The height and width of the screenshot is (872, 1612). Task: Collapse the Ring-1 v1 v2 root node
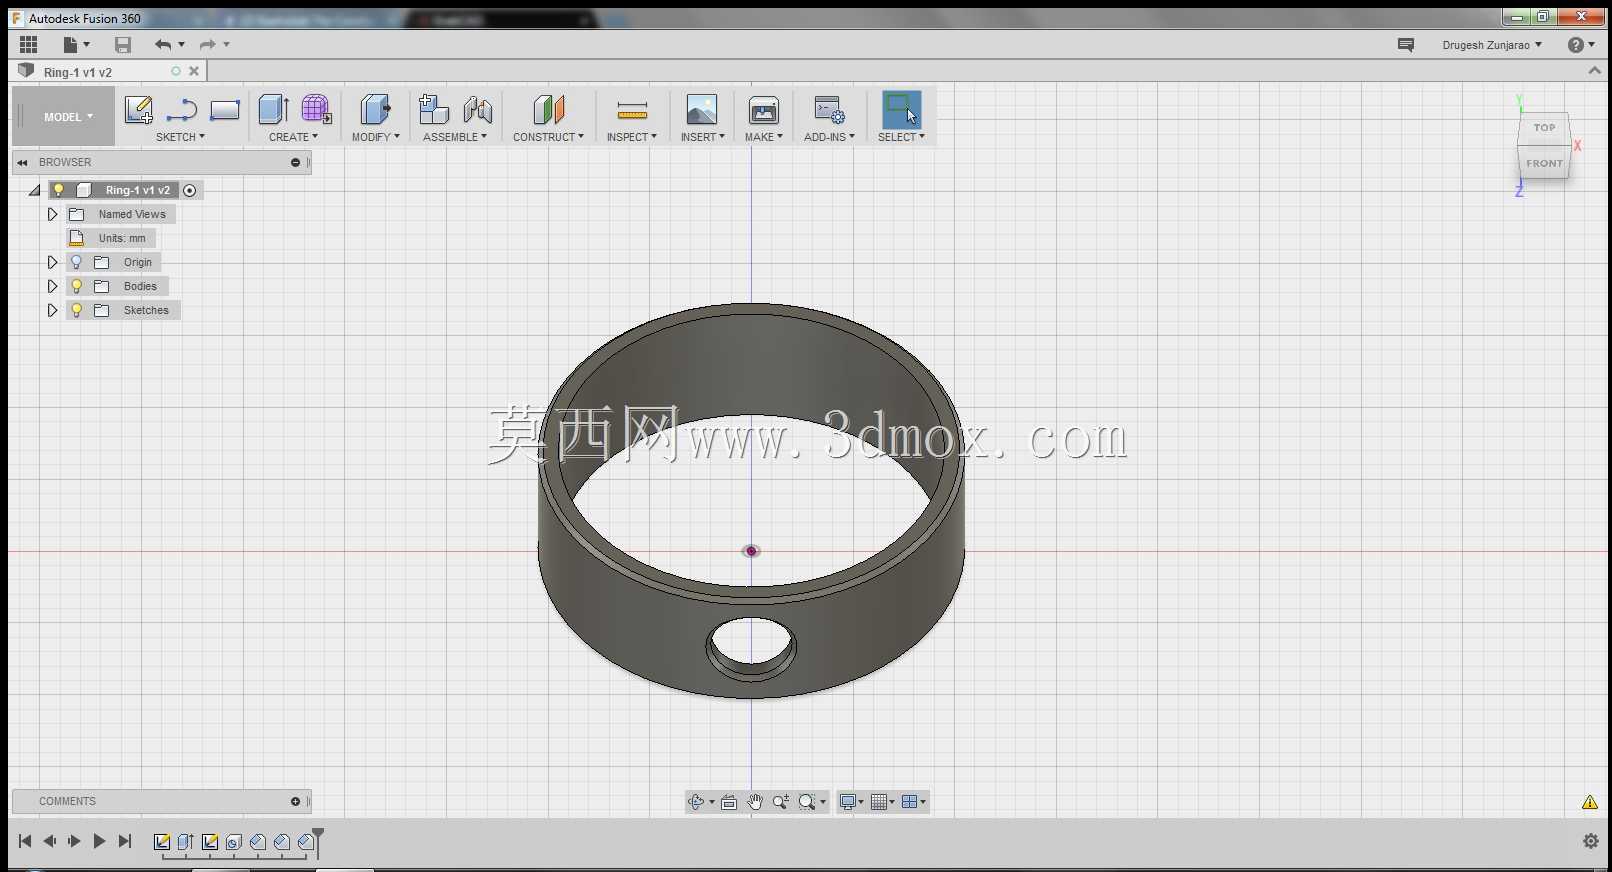point(35,190)
